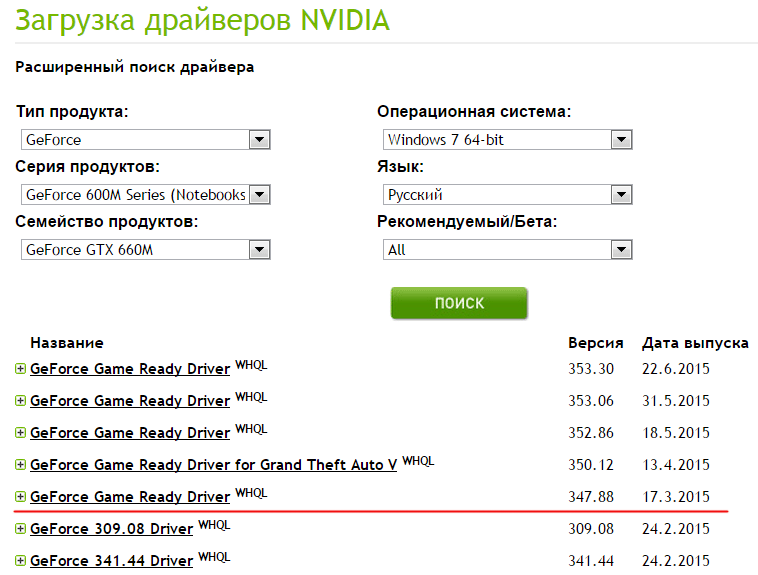Expand the Grand Theft Auto V driver row

coord(20,465)
